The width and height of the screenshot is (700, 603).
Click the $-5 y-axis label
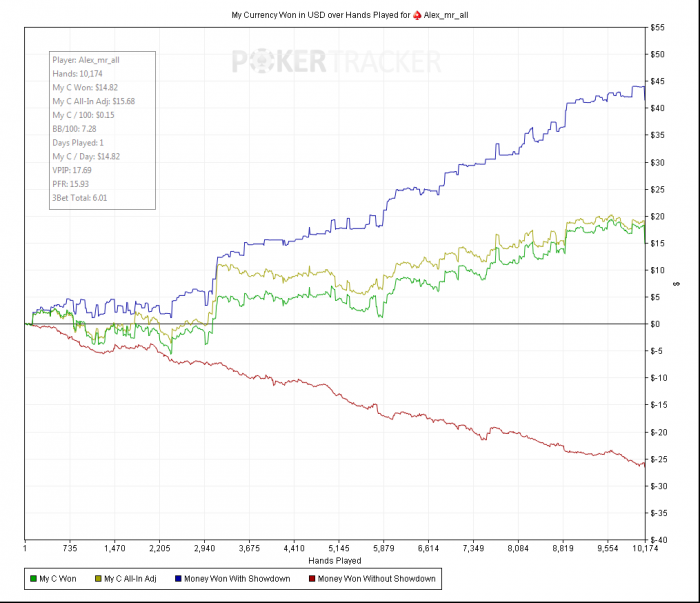[x=657, y=351]
